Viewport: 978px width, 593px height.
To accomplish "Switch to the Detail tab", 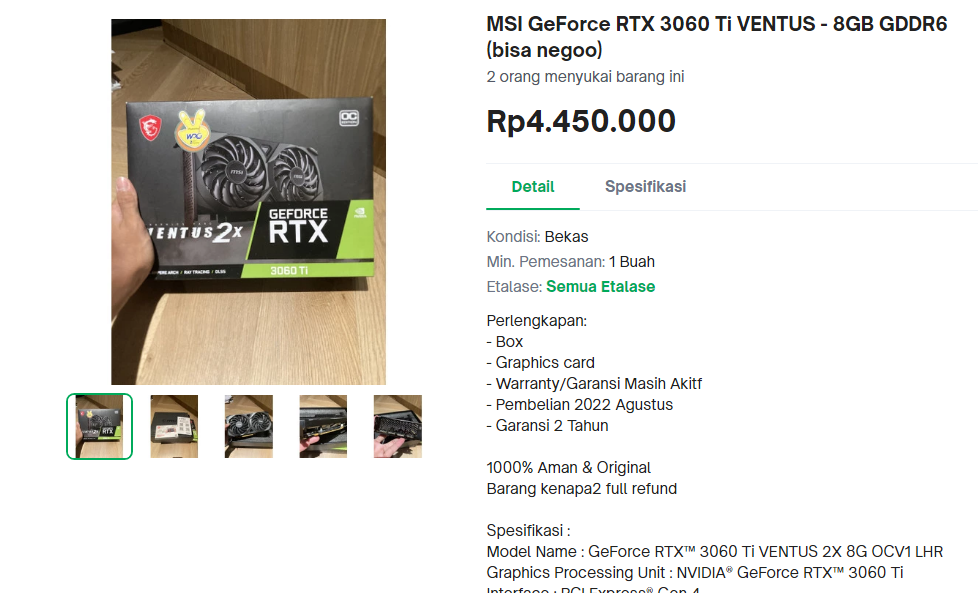I will click(533, 186).
